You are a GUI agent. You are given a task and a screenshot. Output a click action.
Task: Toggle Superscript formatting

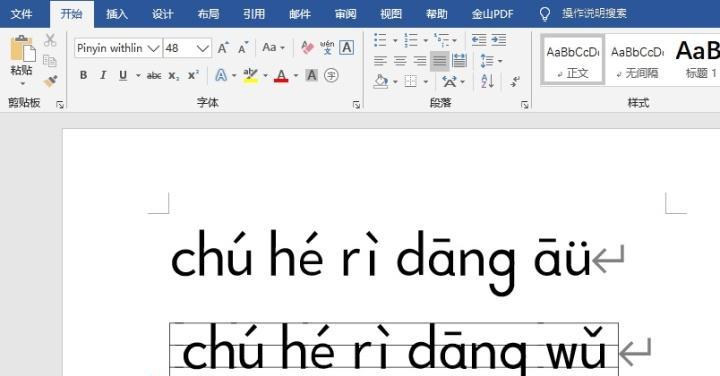click(x=193, y=75)
